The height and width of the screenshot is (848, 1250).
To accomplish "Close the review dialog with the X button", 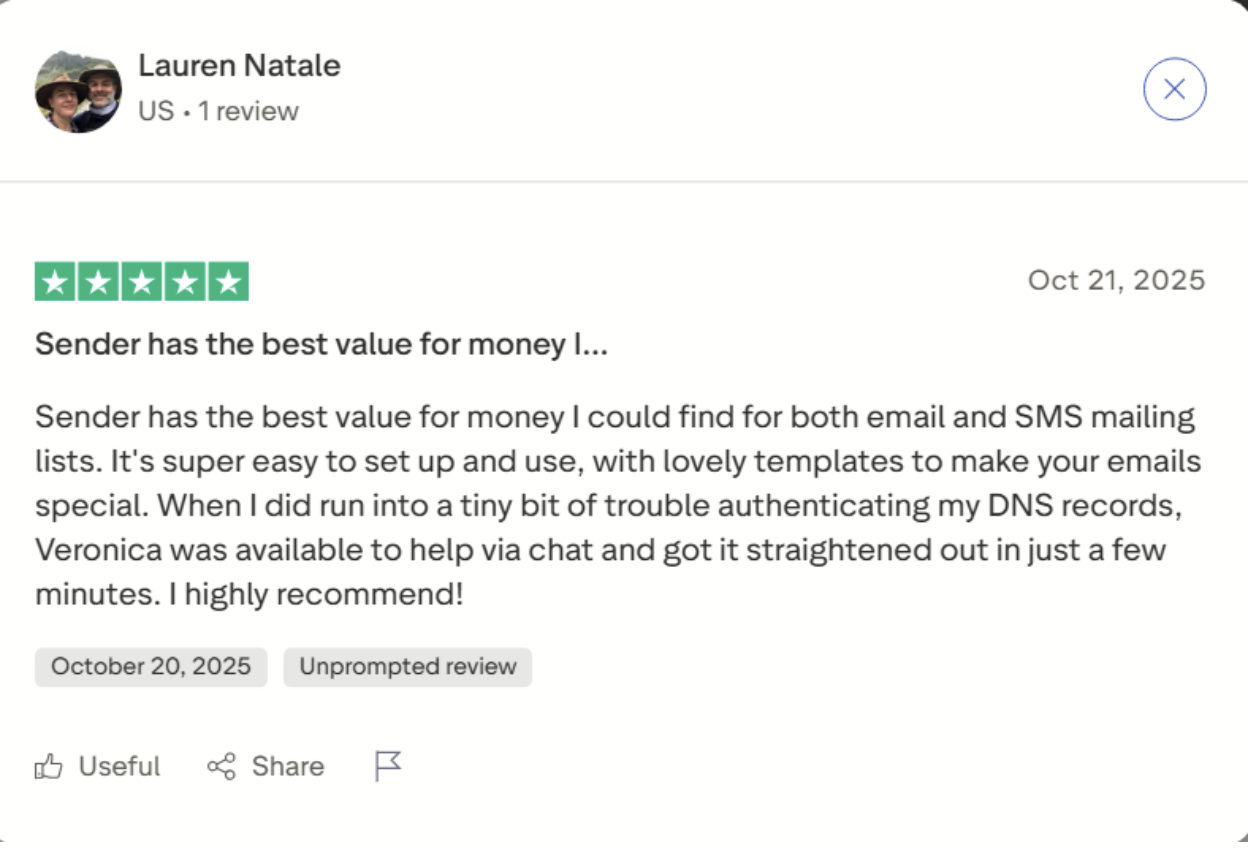I will pos(1174,90).
